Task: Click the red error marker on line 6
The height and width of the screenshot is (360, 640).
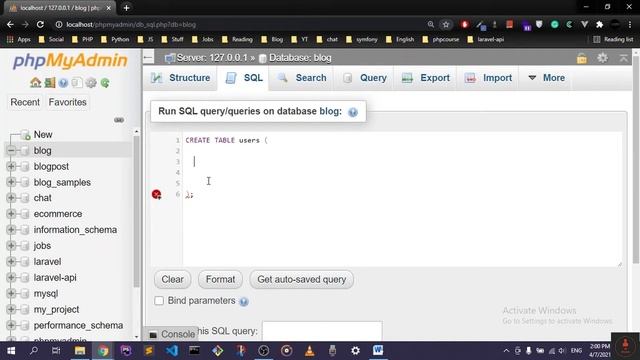Action: tap(156, 194)
